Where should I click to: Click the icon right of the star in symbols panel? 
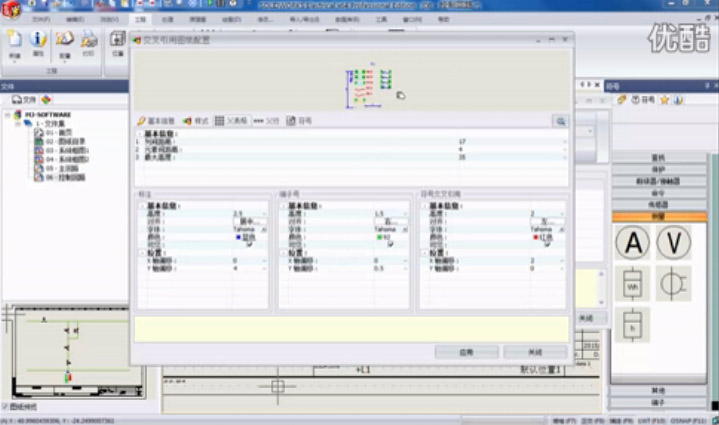678,100
